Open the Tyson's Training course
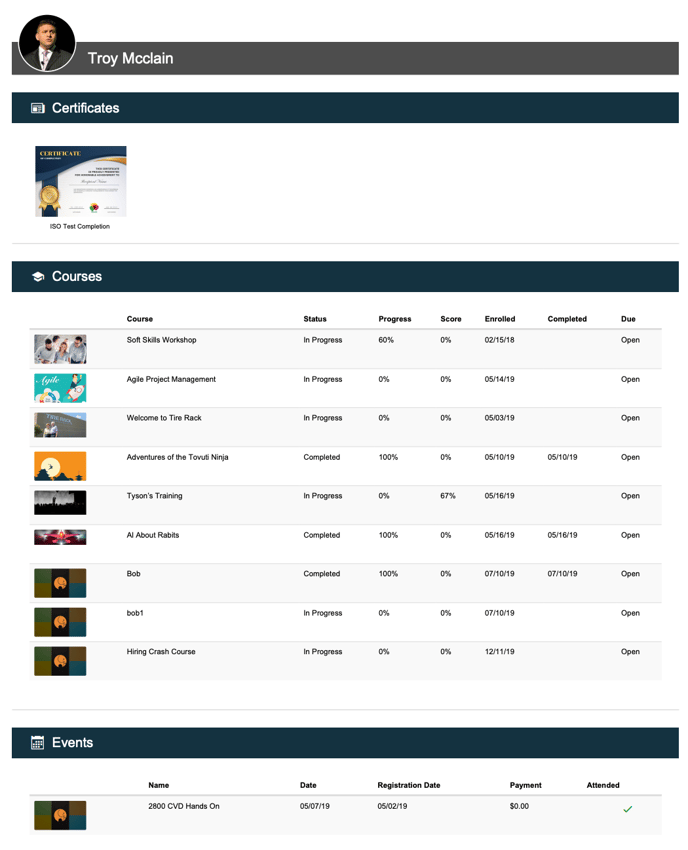Screen dimensions: 688x850 154,496
